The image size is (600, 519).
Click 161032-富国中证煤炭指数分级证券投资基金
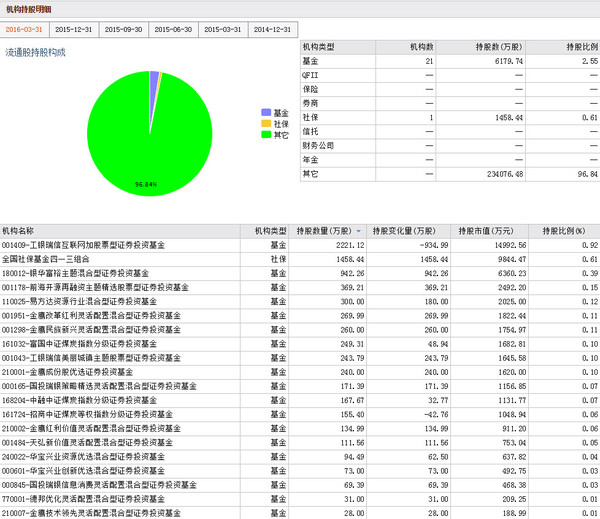(79, 344)
